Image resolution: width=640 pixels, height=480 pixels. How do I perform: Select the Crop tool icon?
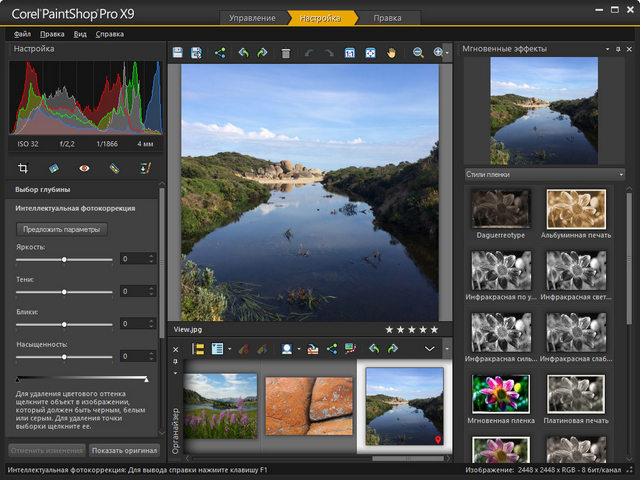[x=24, y=168]
